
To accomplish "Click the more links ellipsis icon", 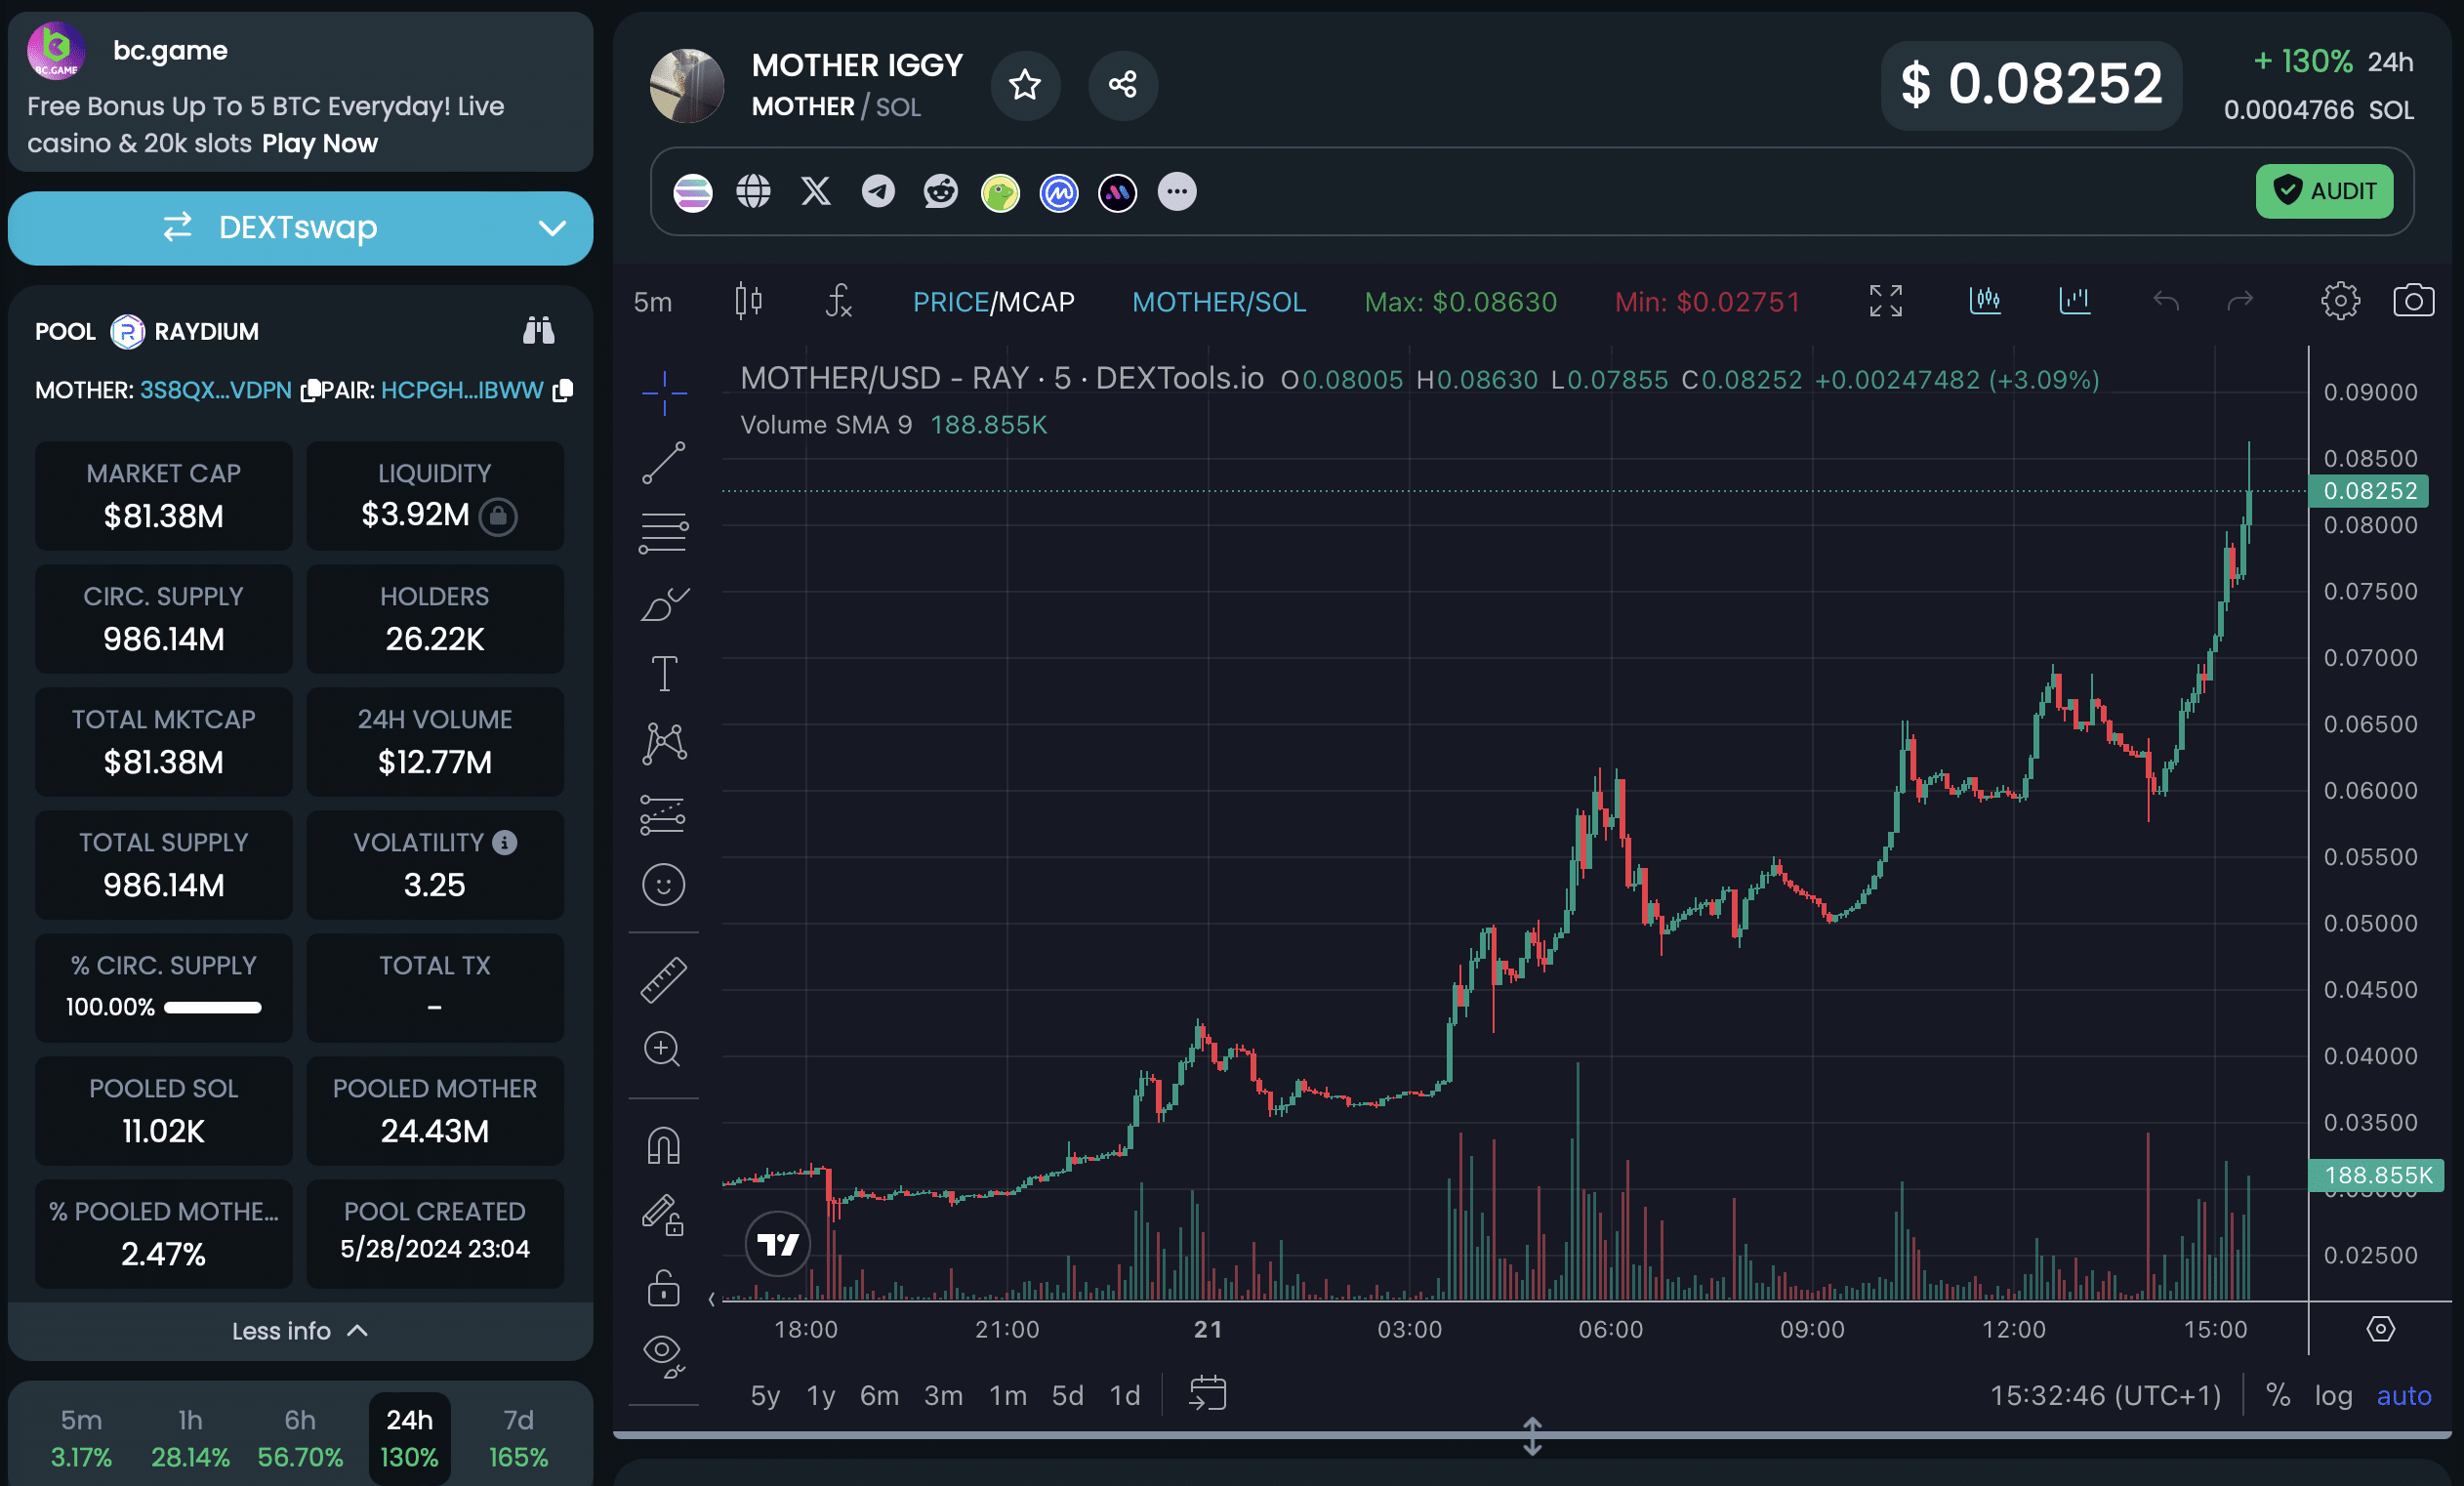I will tap(1177, 191).
